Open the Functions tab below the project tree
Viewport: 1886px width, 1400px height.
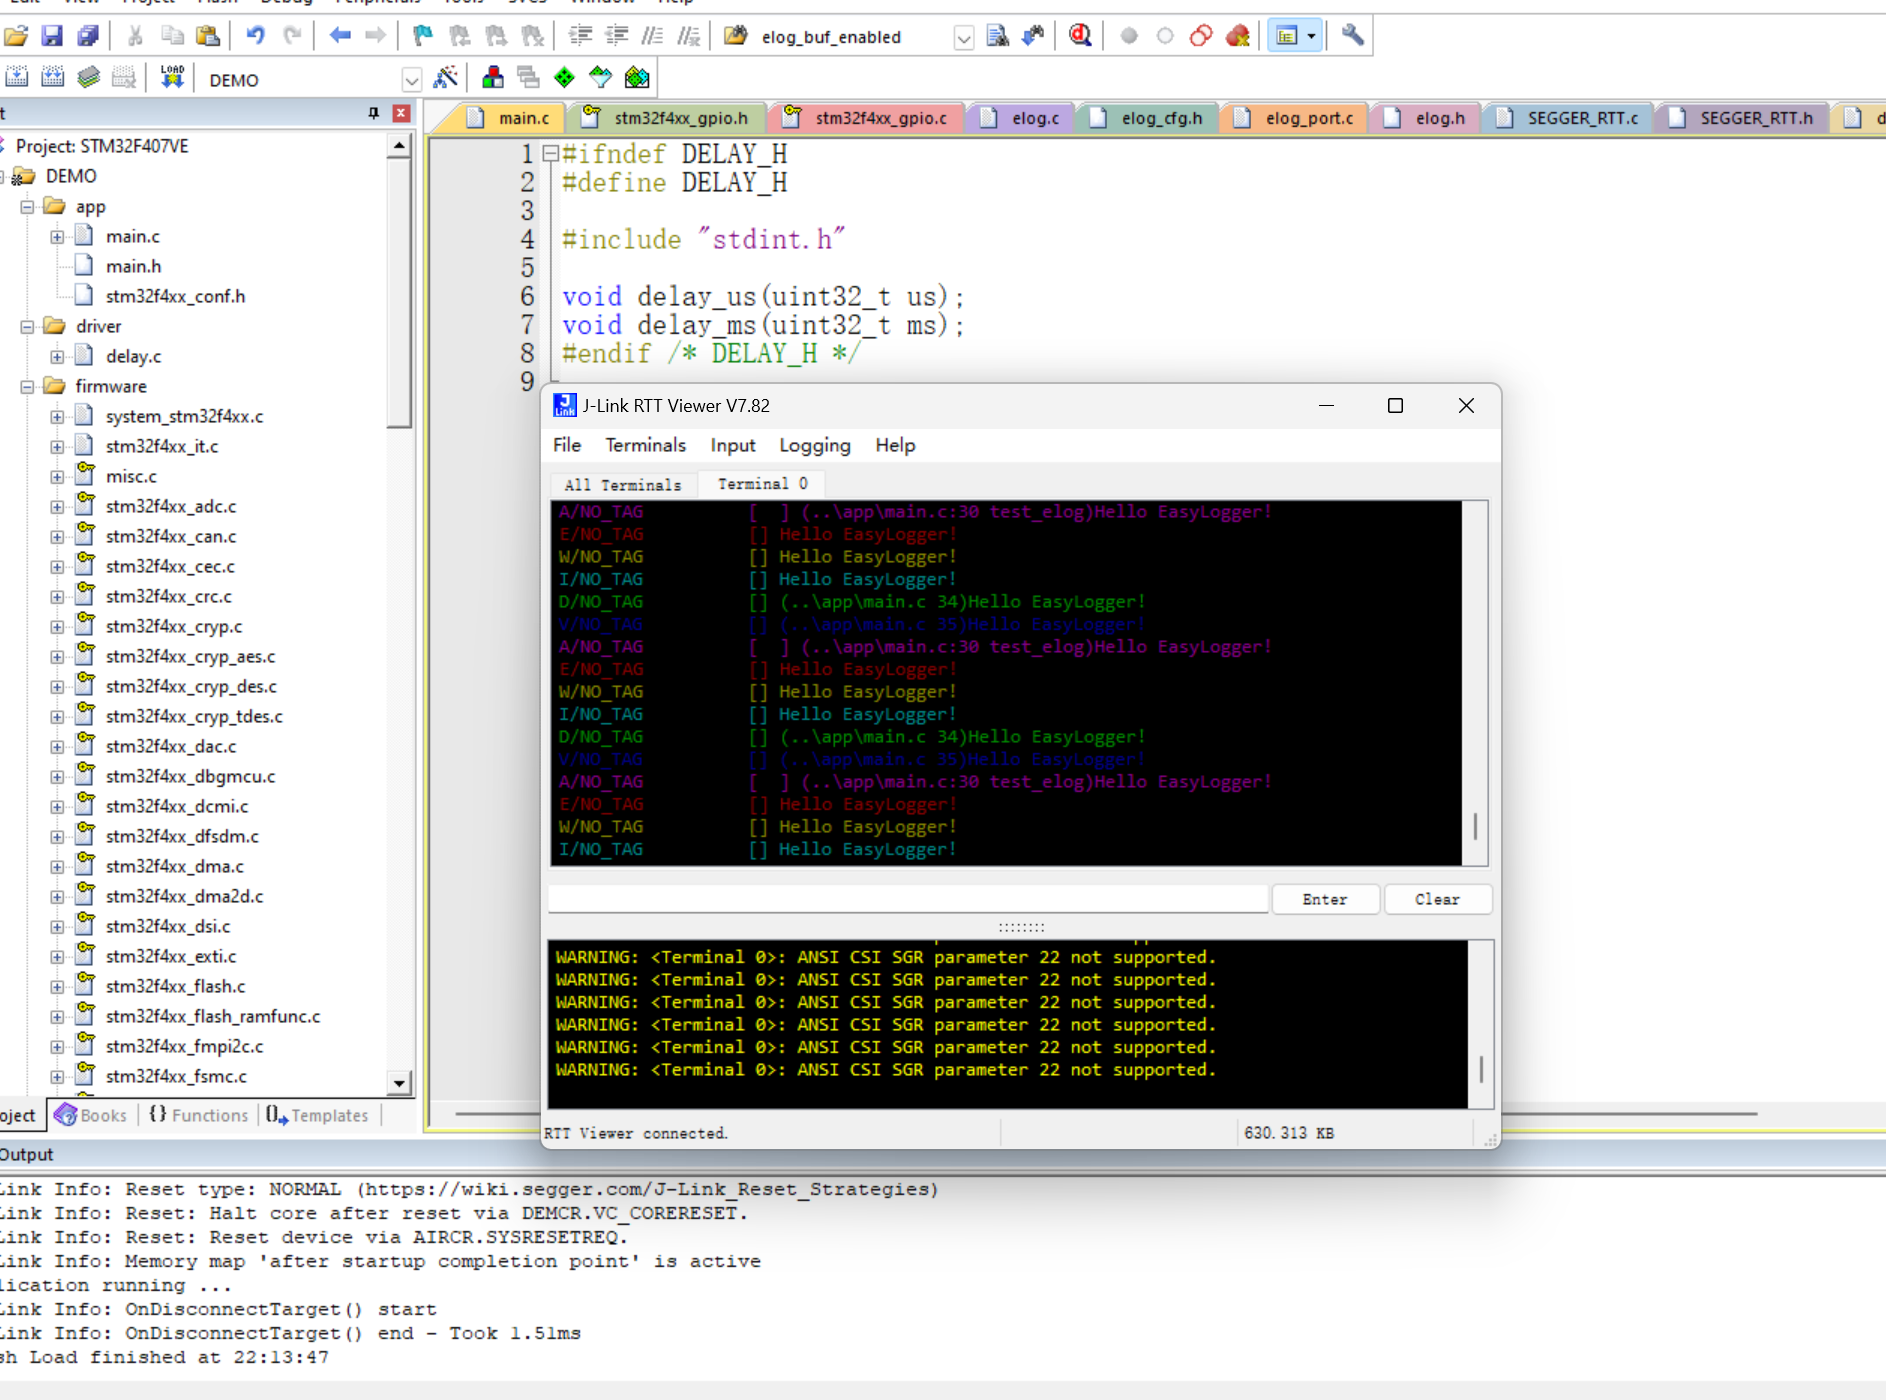pyautogui.click(x=198, y=1115)
